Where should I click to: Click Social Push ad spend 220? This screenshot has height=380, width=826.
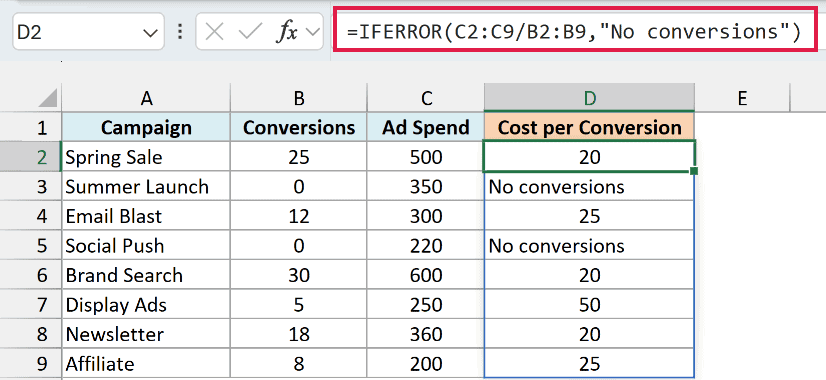pos(426,246)
